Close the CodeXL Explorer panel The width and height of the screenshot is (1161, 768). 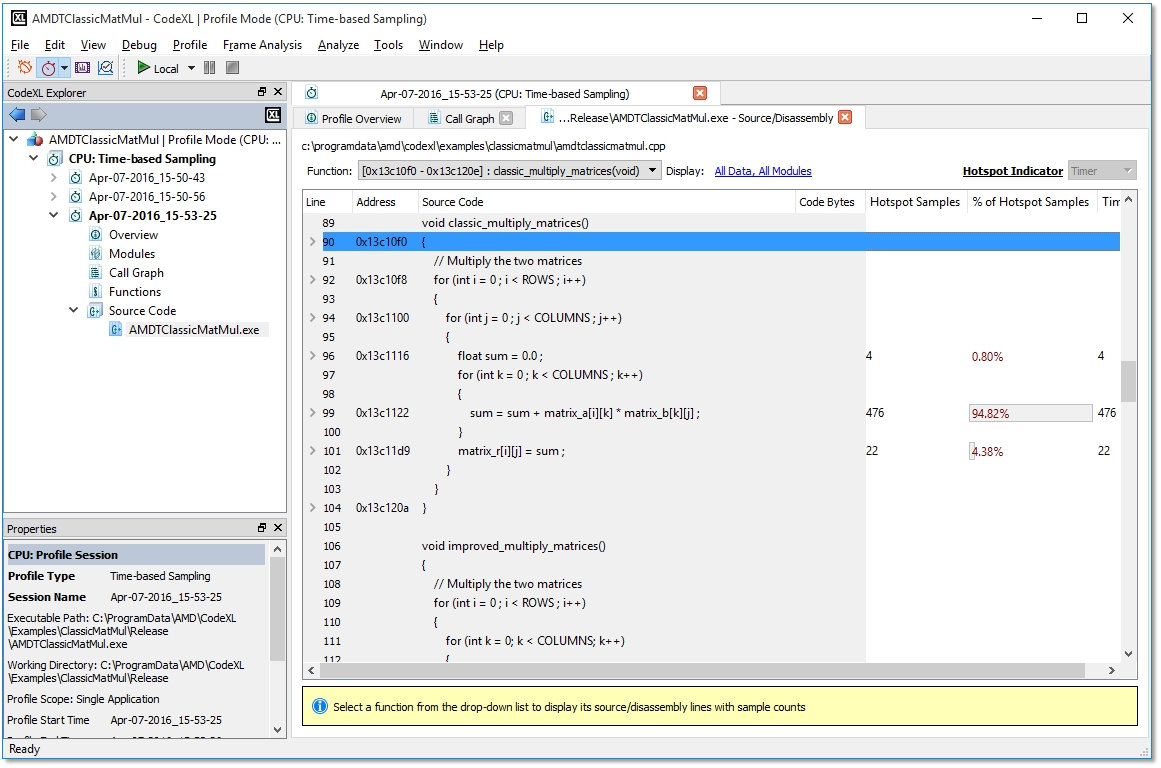pos(278,92)
